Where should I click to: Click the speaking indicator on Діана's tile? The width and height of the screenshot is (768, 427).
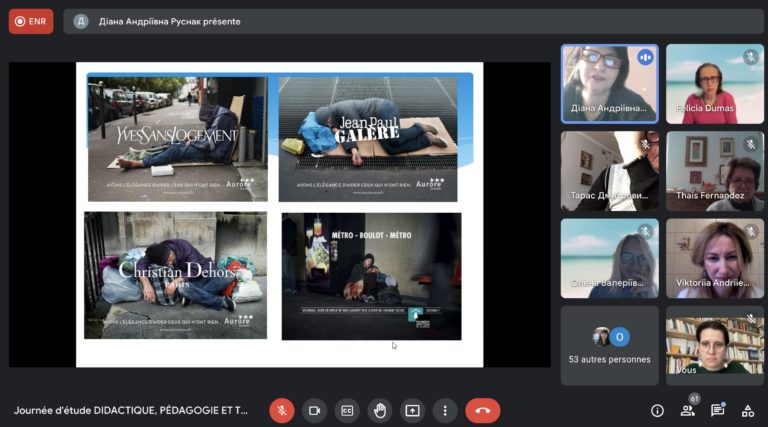(645, 58)
